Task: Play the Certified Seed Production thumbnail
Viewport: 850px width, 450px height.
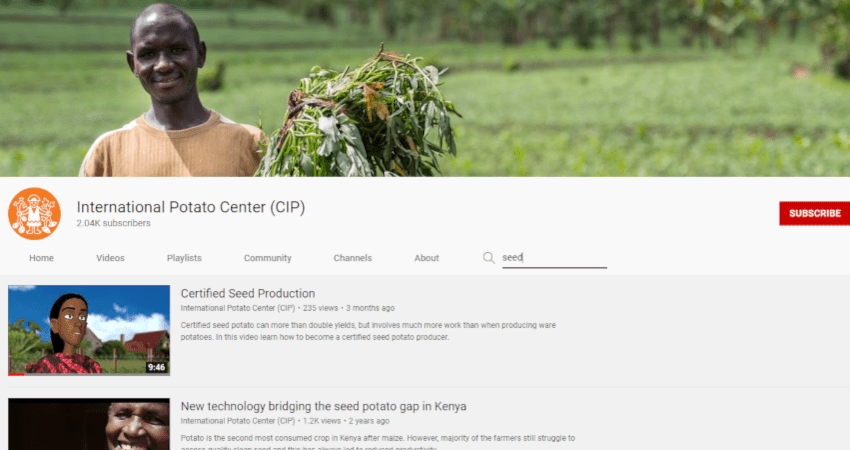Action: (89, 330)
